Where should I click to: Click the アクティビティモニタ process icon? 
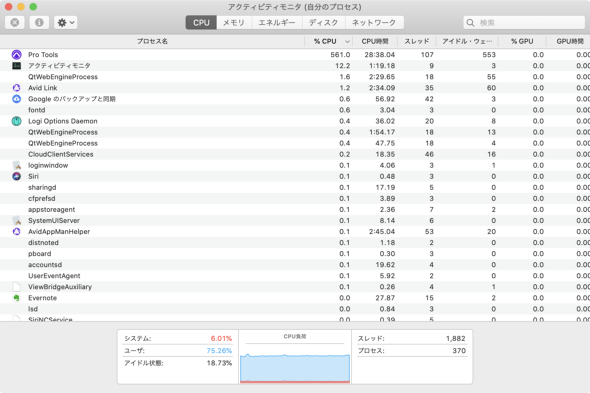(17, 66)
